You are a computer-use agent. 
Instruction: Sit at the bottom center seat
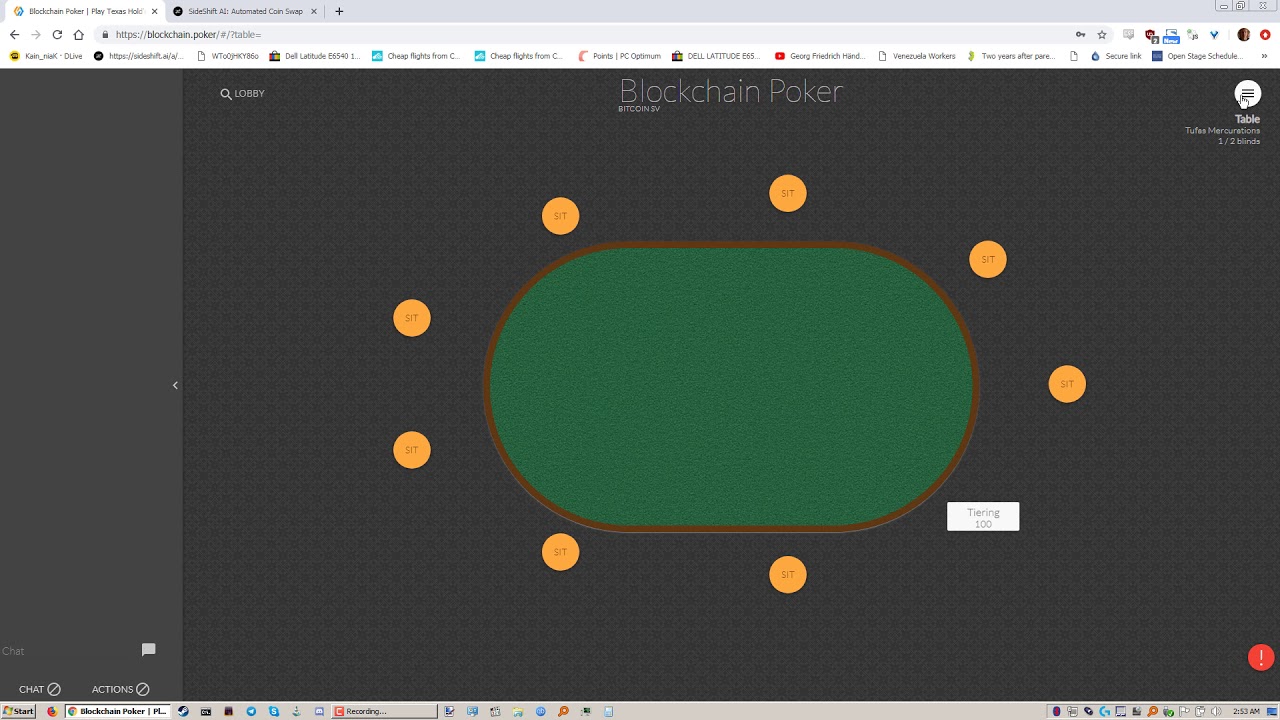tap(787, 574)
